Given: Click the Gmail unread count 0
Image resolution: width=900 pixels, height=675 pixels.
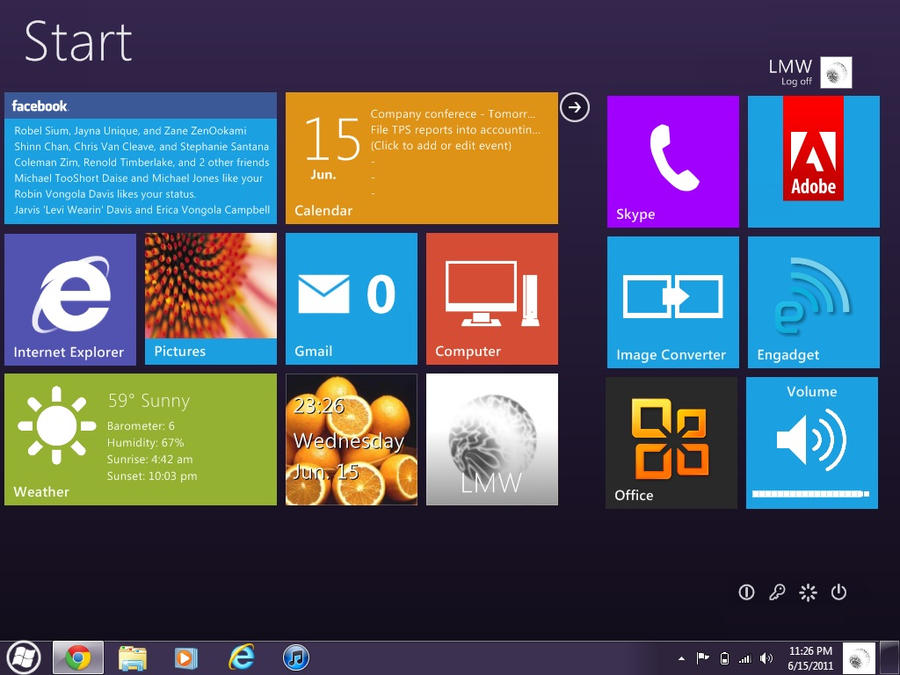Looking at the screenshot, I should [x=381, y=294].
